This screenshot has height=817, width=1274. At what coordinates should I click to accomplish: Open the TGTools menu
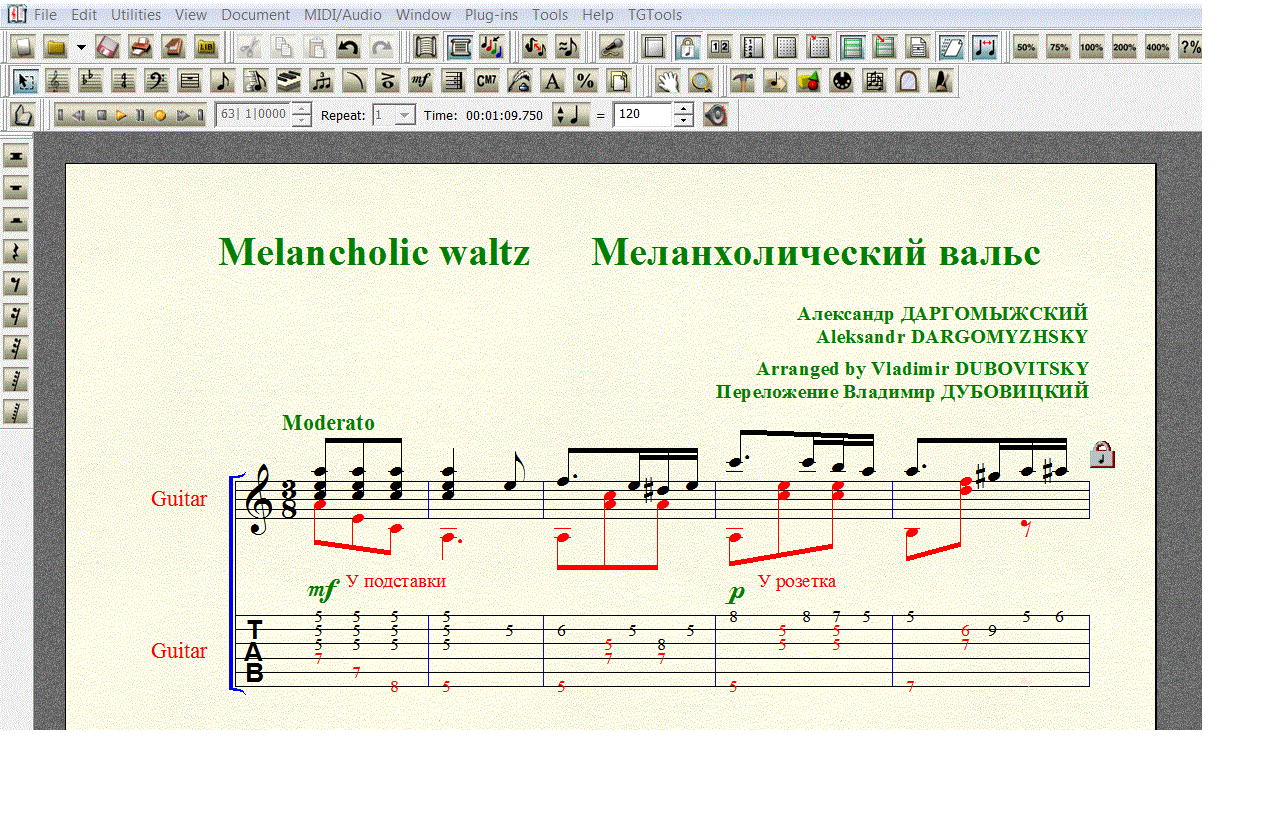click(655, 15)
